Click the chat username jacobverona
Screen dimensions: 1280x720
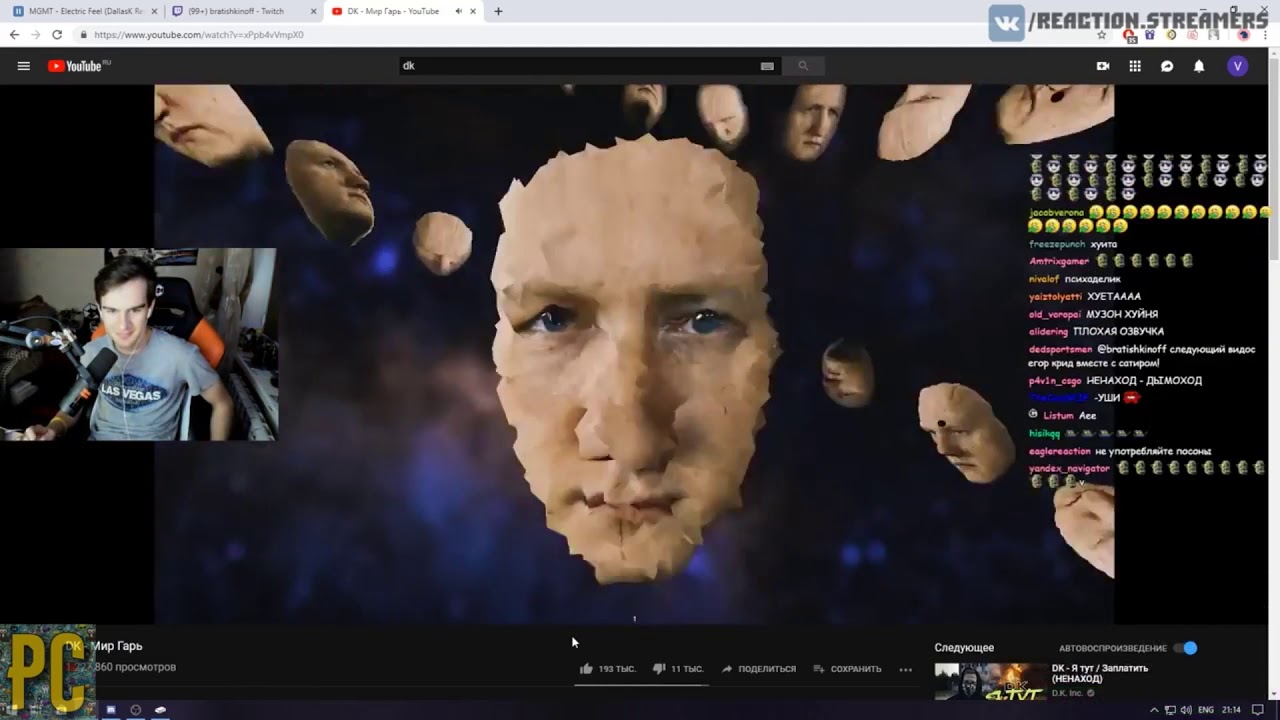(x=1056, y=213)
